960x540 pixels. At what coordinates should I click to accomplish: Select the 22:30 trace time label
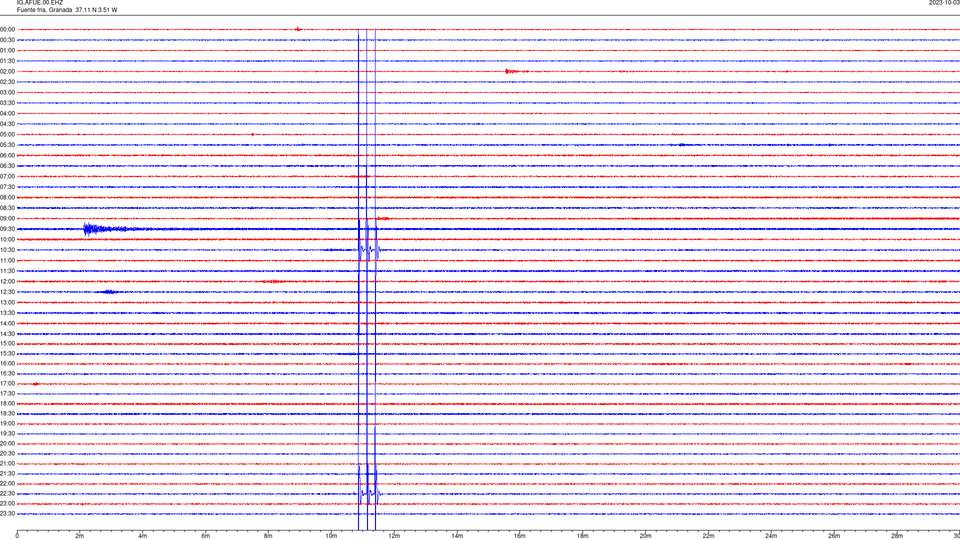(7, 493)
